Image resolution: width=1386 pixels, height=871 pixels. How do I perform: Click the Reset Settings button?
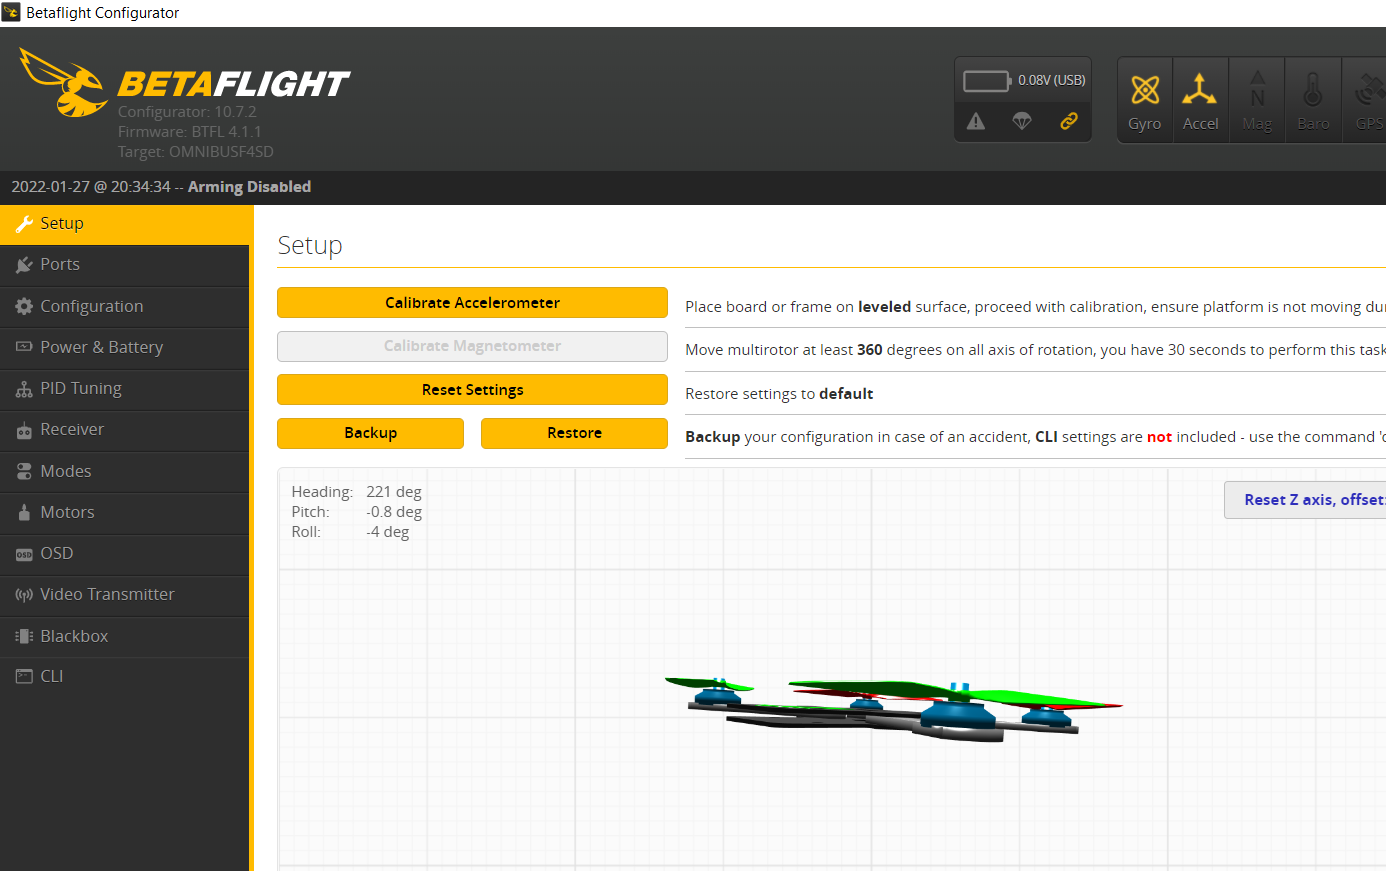[472, 390]
